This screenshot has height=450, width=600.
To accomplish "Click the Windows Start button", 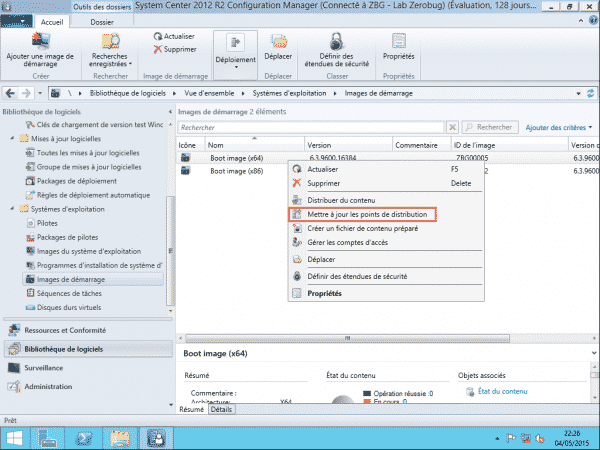I will (x=15, y=439).
